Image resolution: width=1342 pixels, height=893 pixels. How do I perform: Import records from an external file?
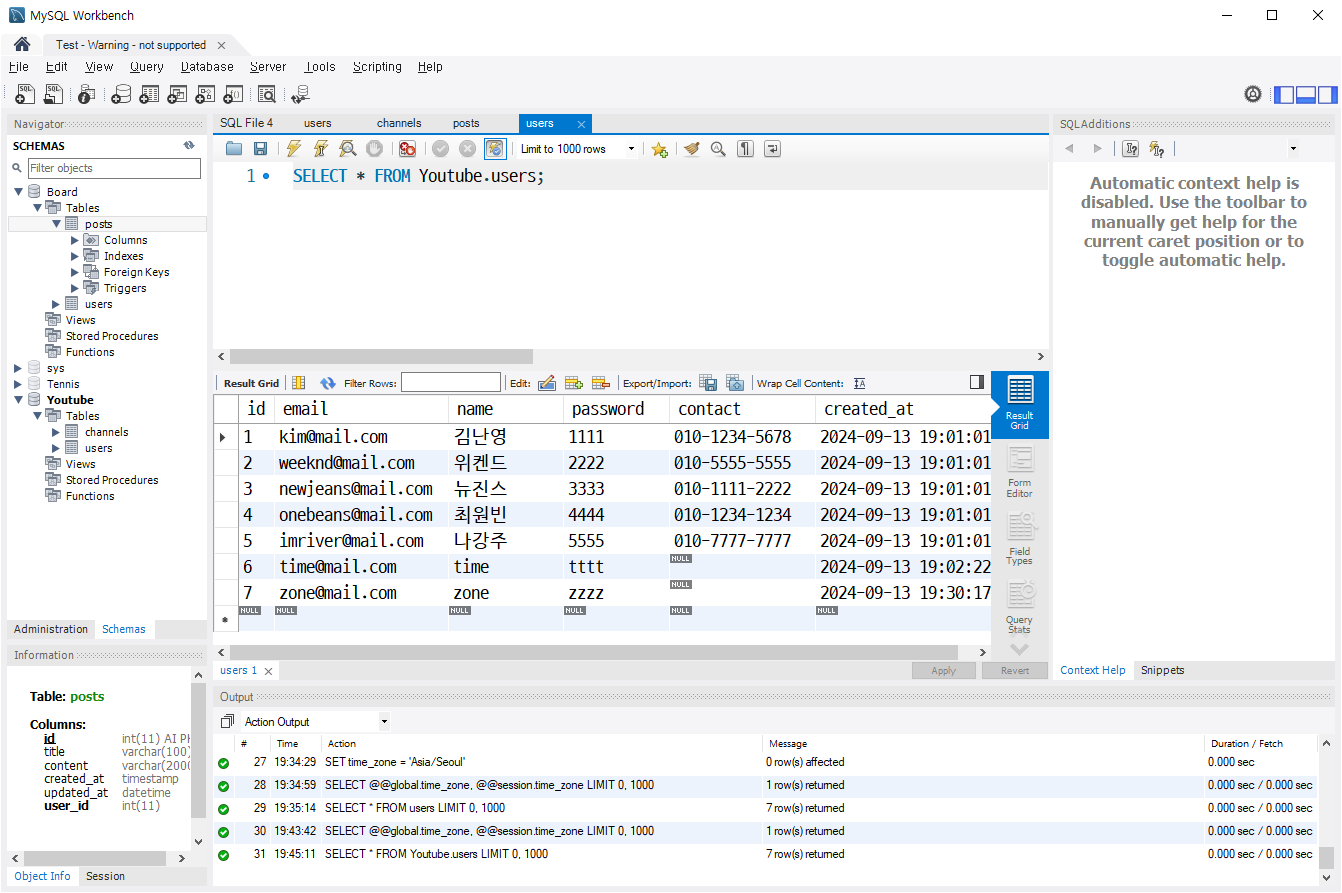pos(735,383)
